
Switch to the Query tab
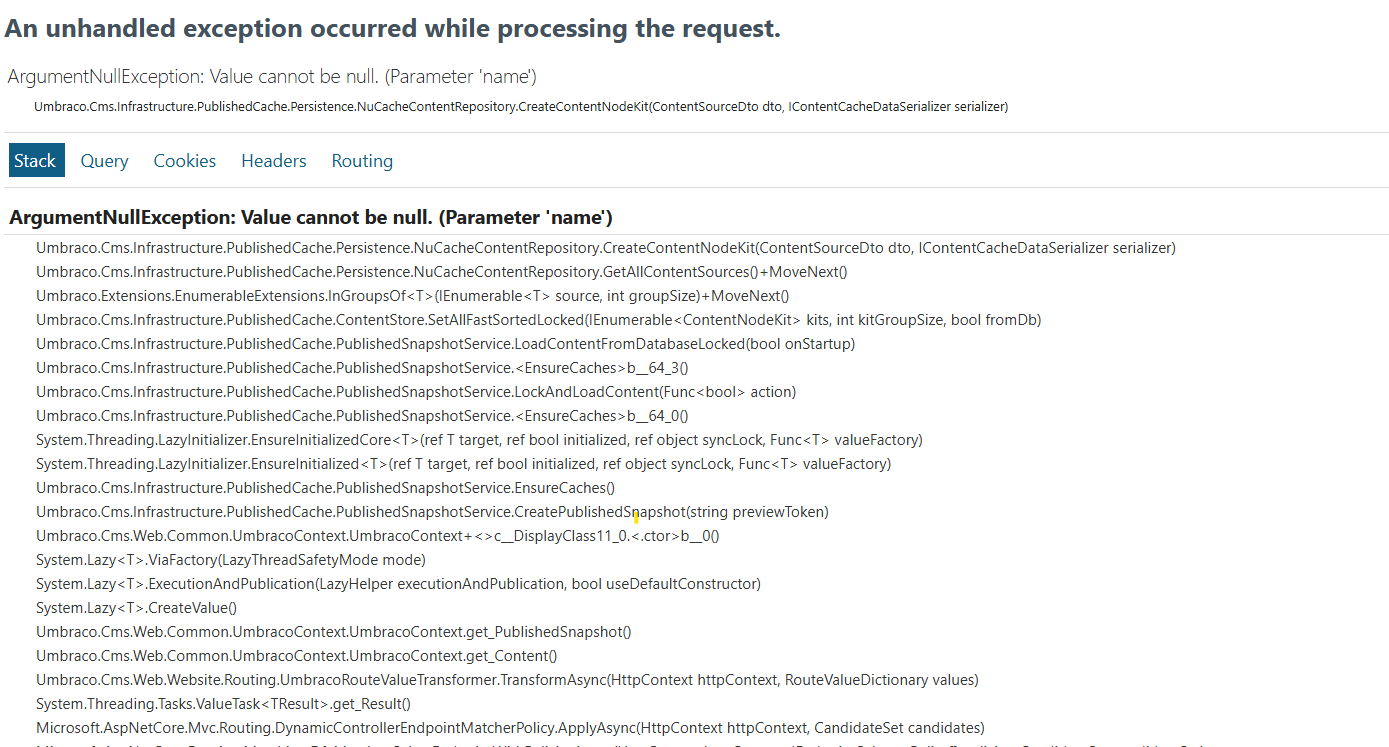(x=104, y=161)
